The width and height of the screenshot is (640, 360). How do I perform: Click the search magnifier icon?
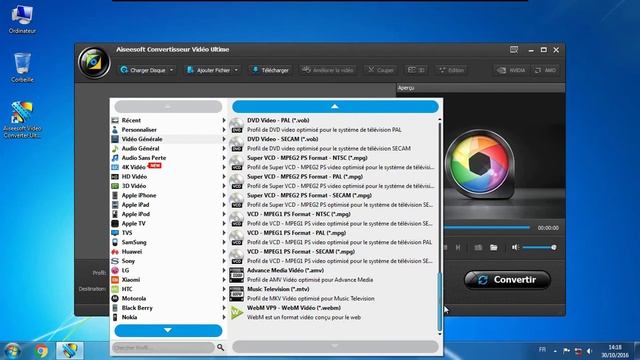tap(220, 347)
